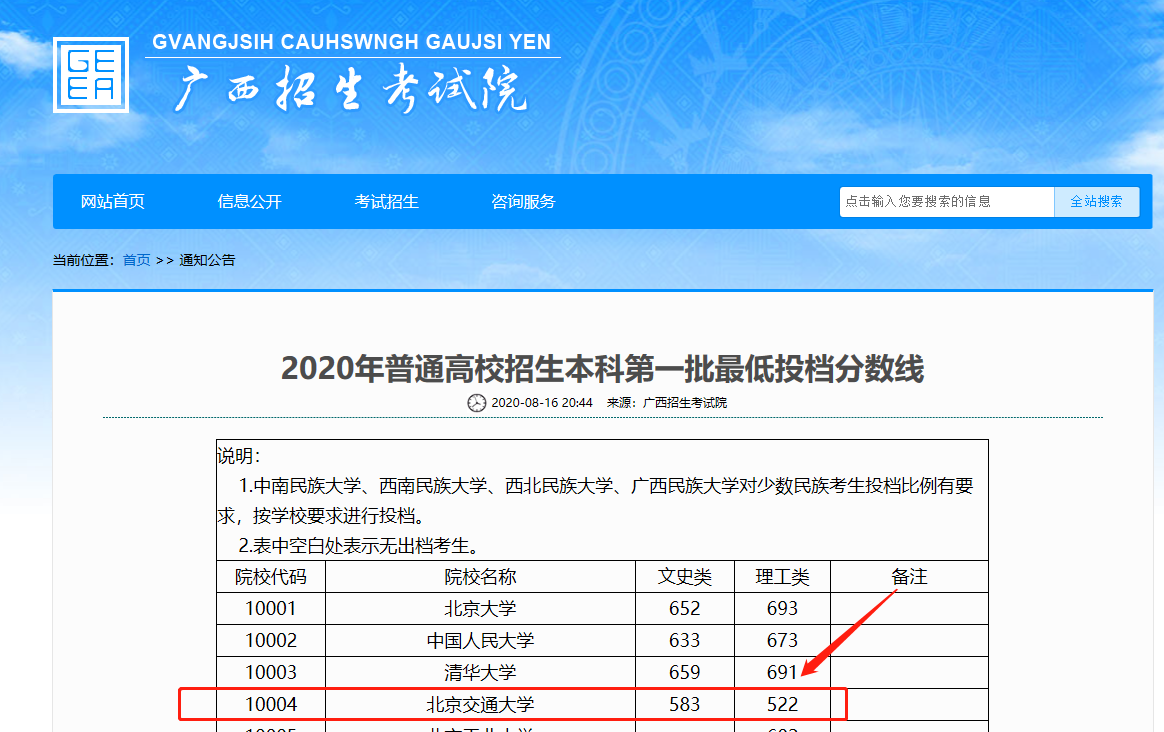
Task: Select the 理工类 score 693
Action: [782, 609]
